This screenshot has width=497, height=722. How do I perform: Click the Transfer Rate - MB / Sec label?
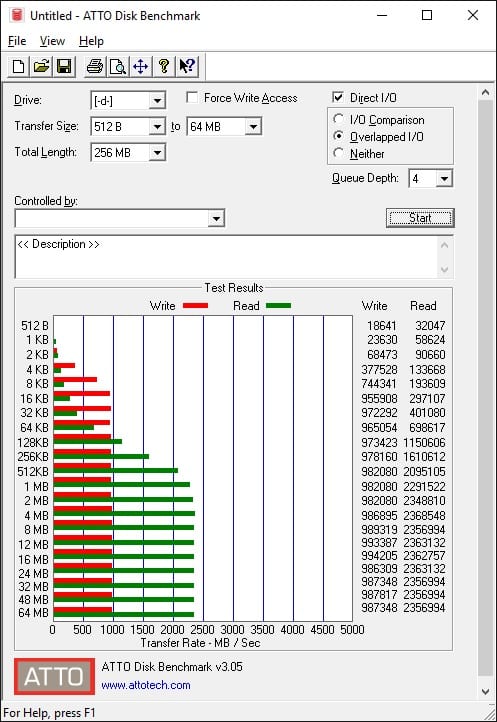click(x=200, y=643)
